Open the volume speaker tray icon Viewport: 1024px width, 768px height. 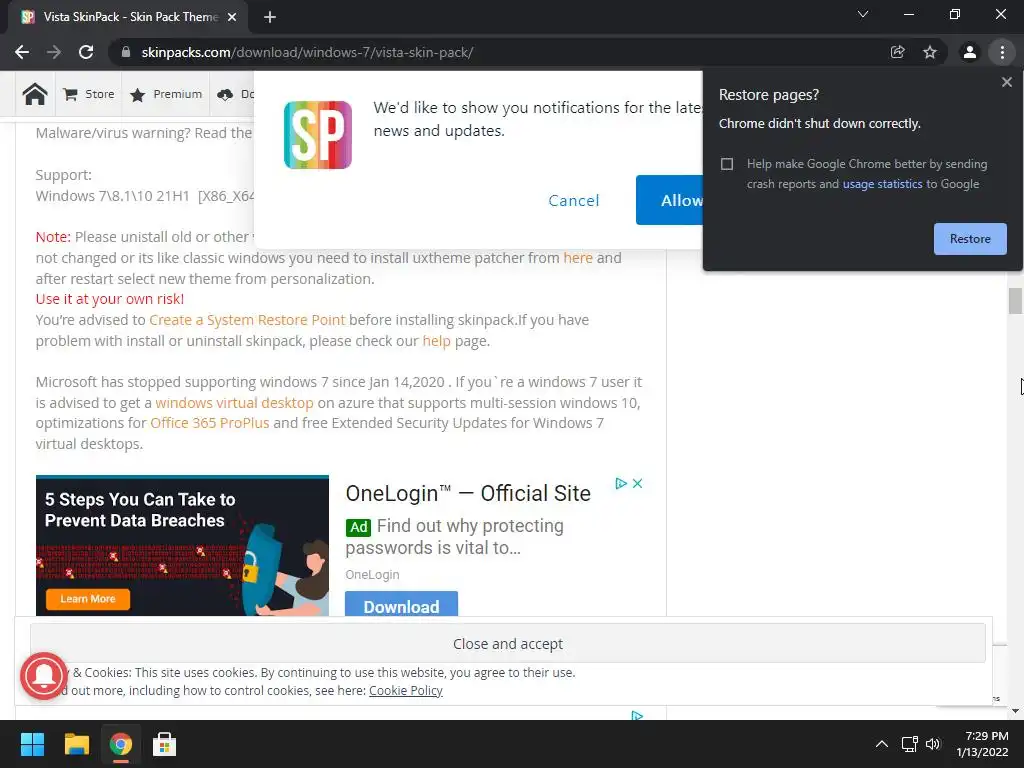[933, 744]
